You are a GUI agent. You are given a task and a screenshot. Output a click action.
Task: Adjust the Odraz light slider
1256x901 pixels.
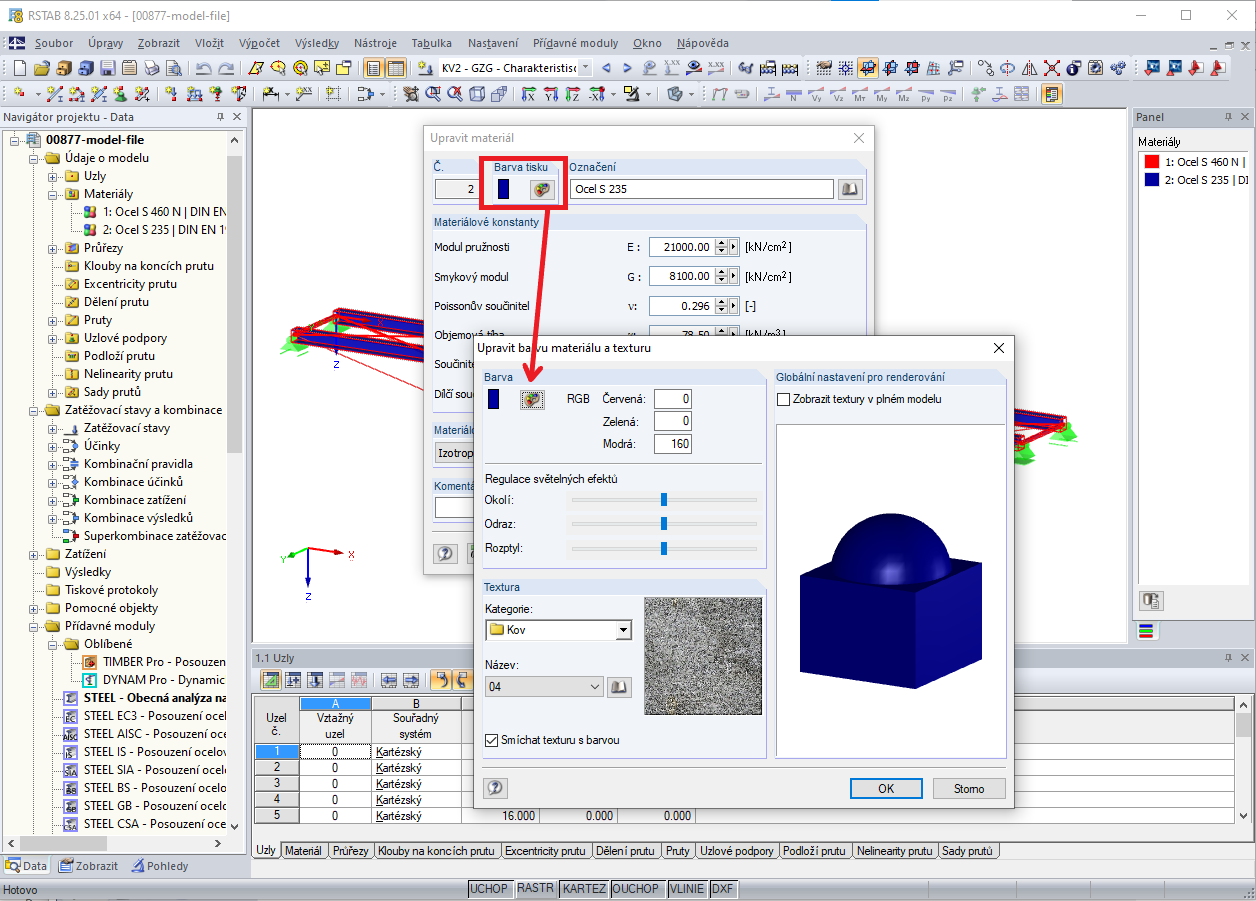click(x=663, y=523)
